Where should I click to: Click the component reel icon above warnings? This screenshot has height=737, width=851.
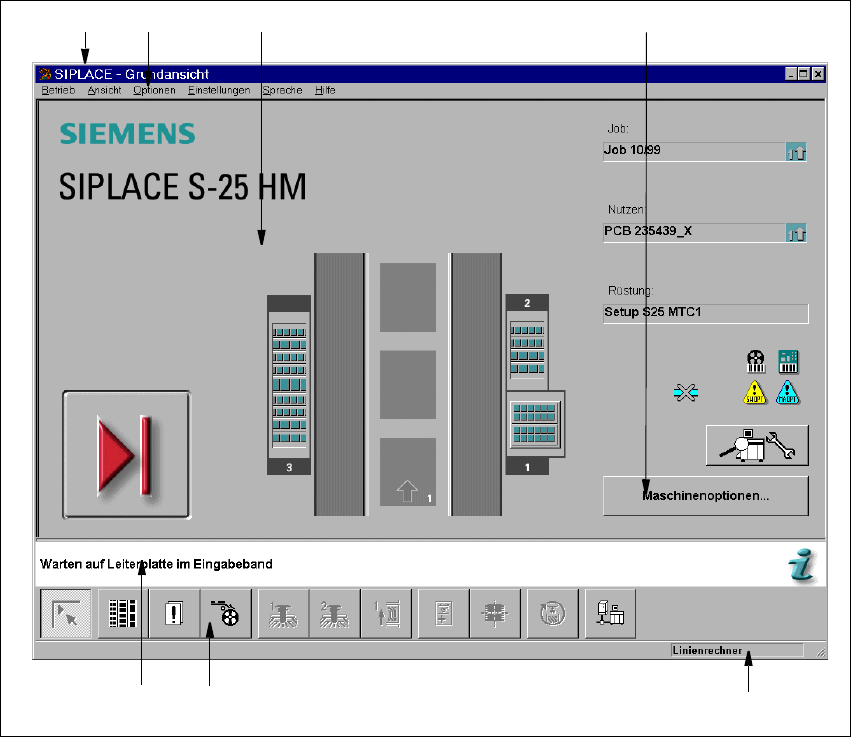point(755,361)
